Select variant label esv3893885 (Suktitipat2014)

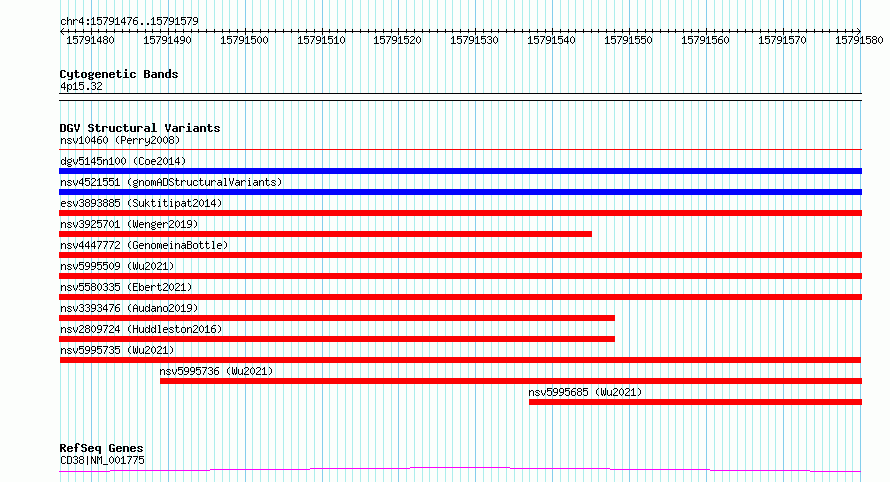click(x=141, y=203)
